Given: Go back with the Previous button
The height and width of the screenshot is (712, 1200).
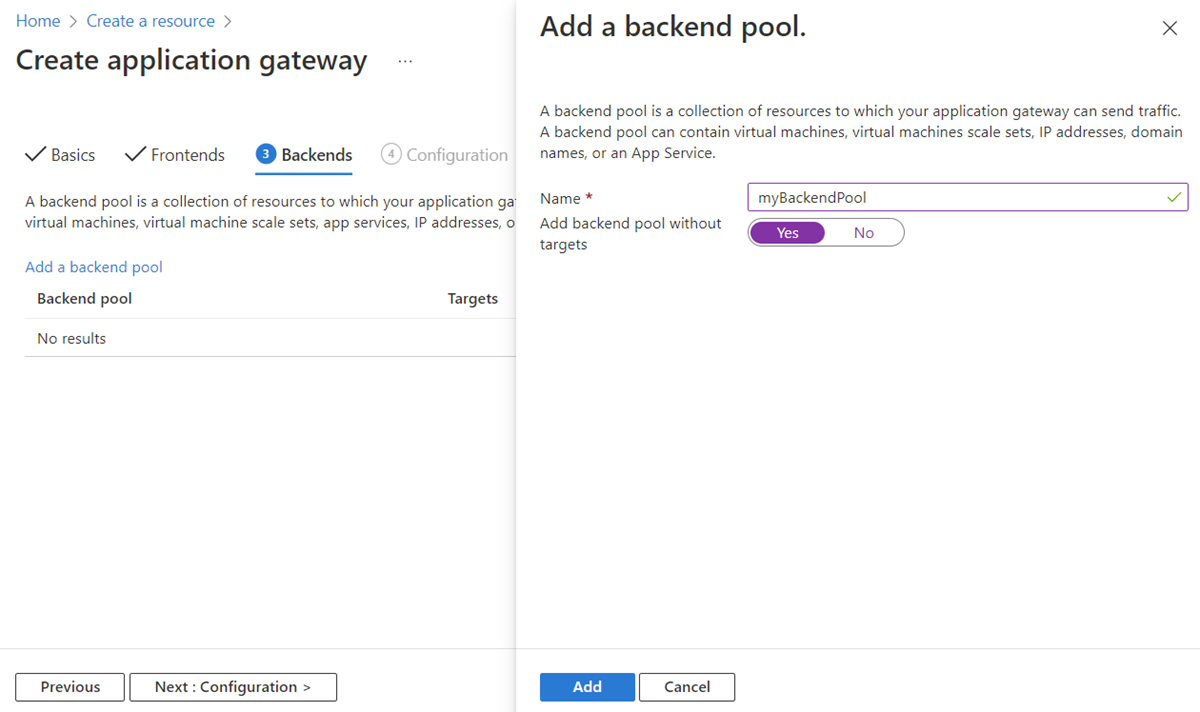Looking at the screenshot, I should tap(70, 687).
